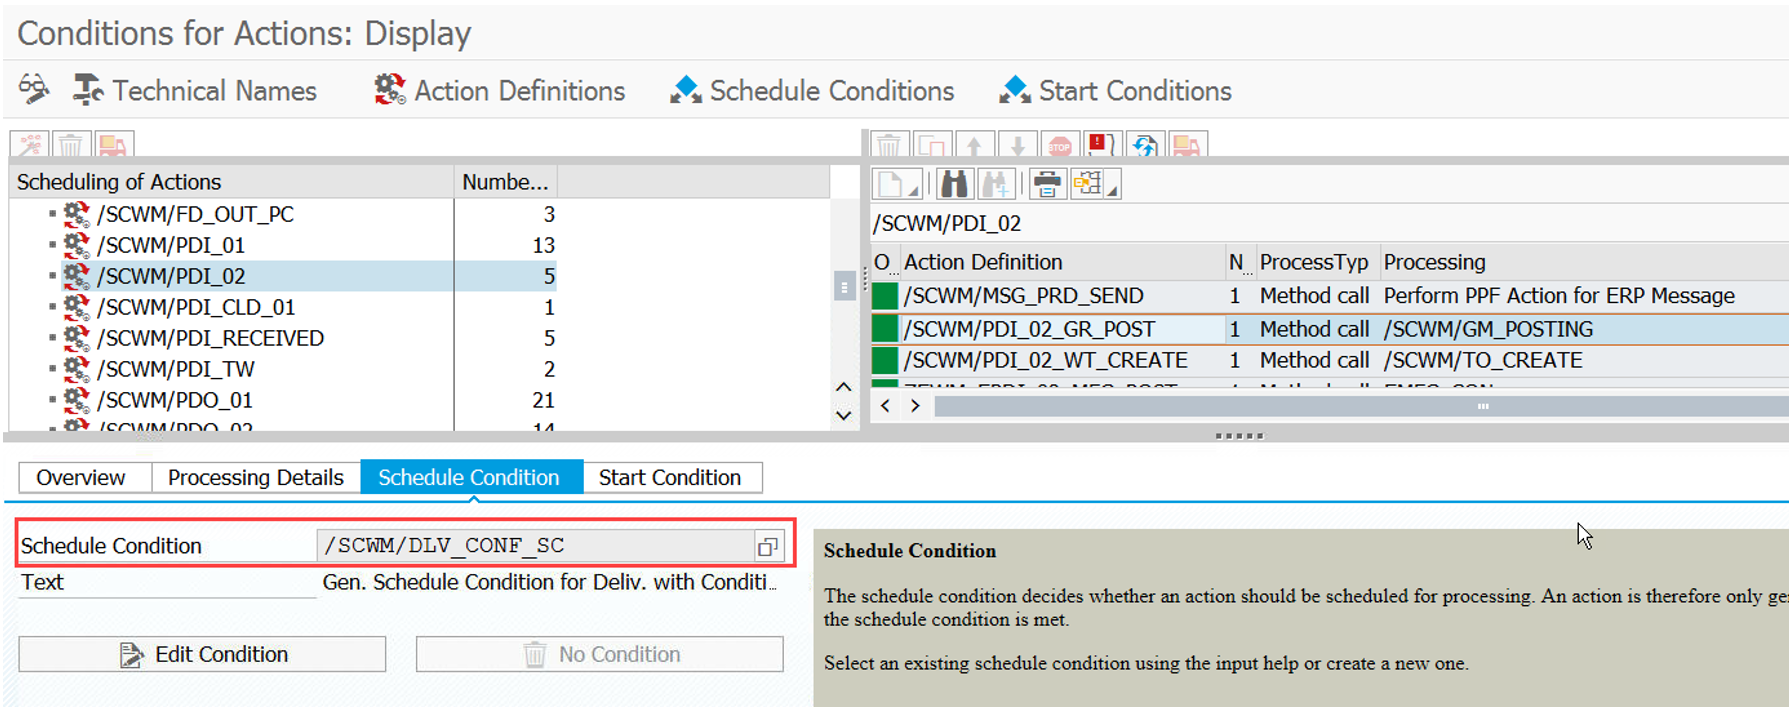Click /SCWM/TO_CREATE processing cell

[x=1584, y=360]
